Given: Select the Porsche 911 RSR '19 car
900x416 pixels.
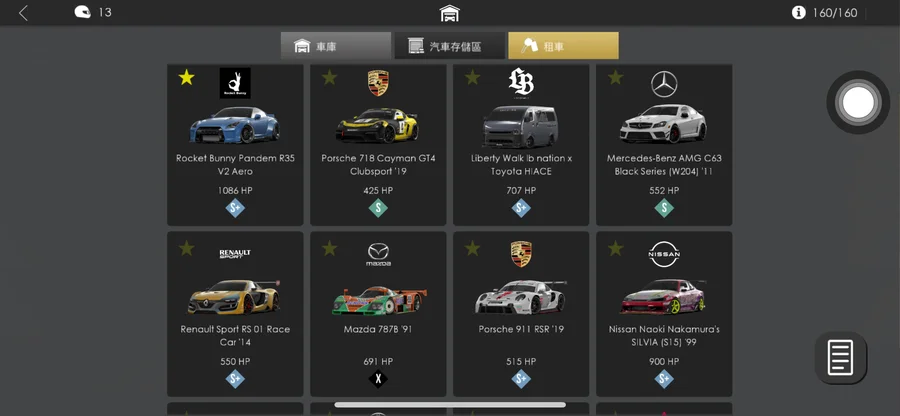Looking at the screenshot, I should pyautogui.click(x=521, y=314).
